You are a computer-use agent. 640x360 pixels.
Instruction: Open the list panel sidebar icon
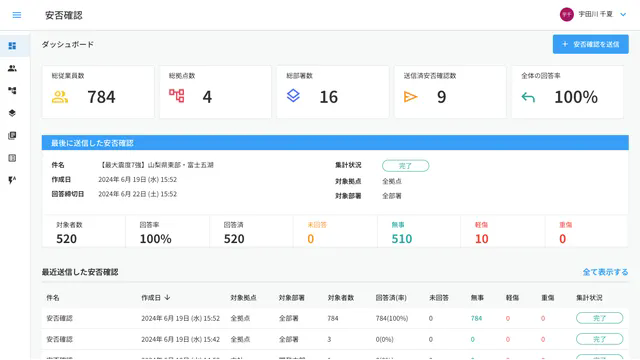12,158
